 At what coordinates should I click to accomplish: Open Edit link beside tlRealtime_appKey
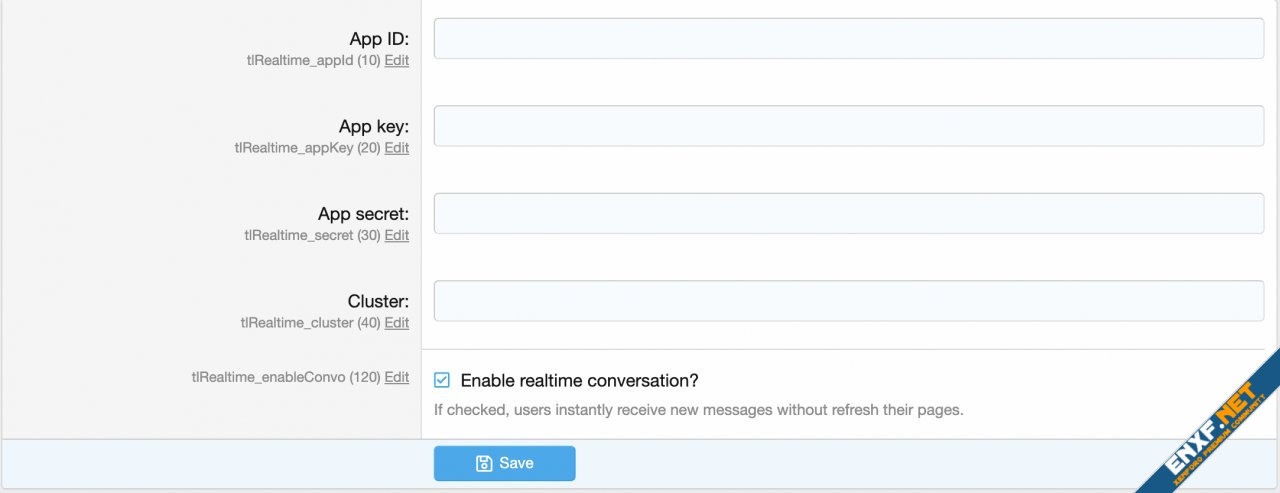coord(397,148)
